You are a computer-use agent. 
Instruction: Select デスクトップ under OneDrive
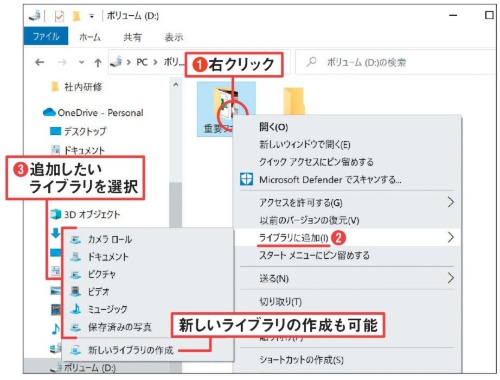[85, 131]
